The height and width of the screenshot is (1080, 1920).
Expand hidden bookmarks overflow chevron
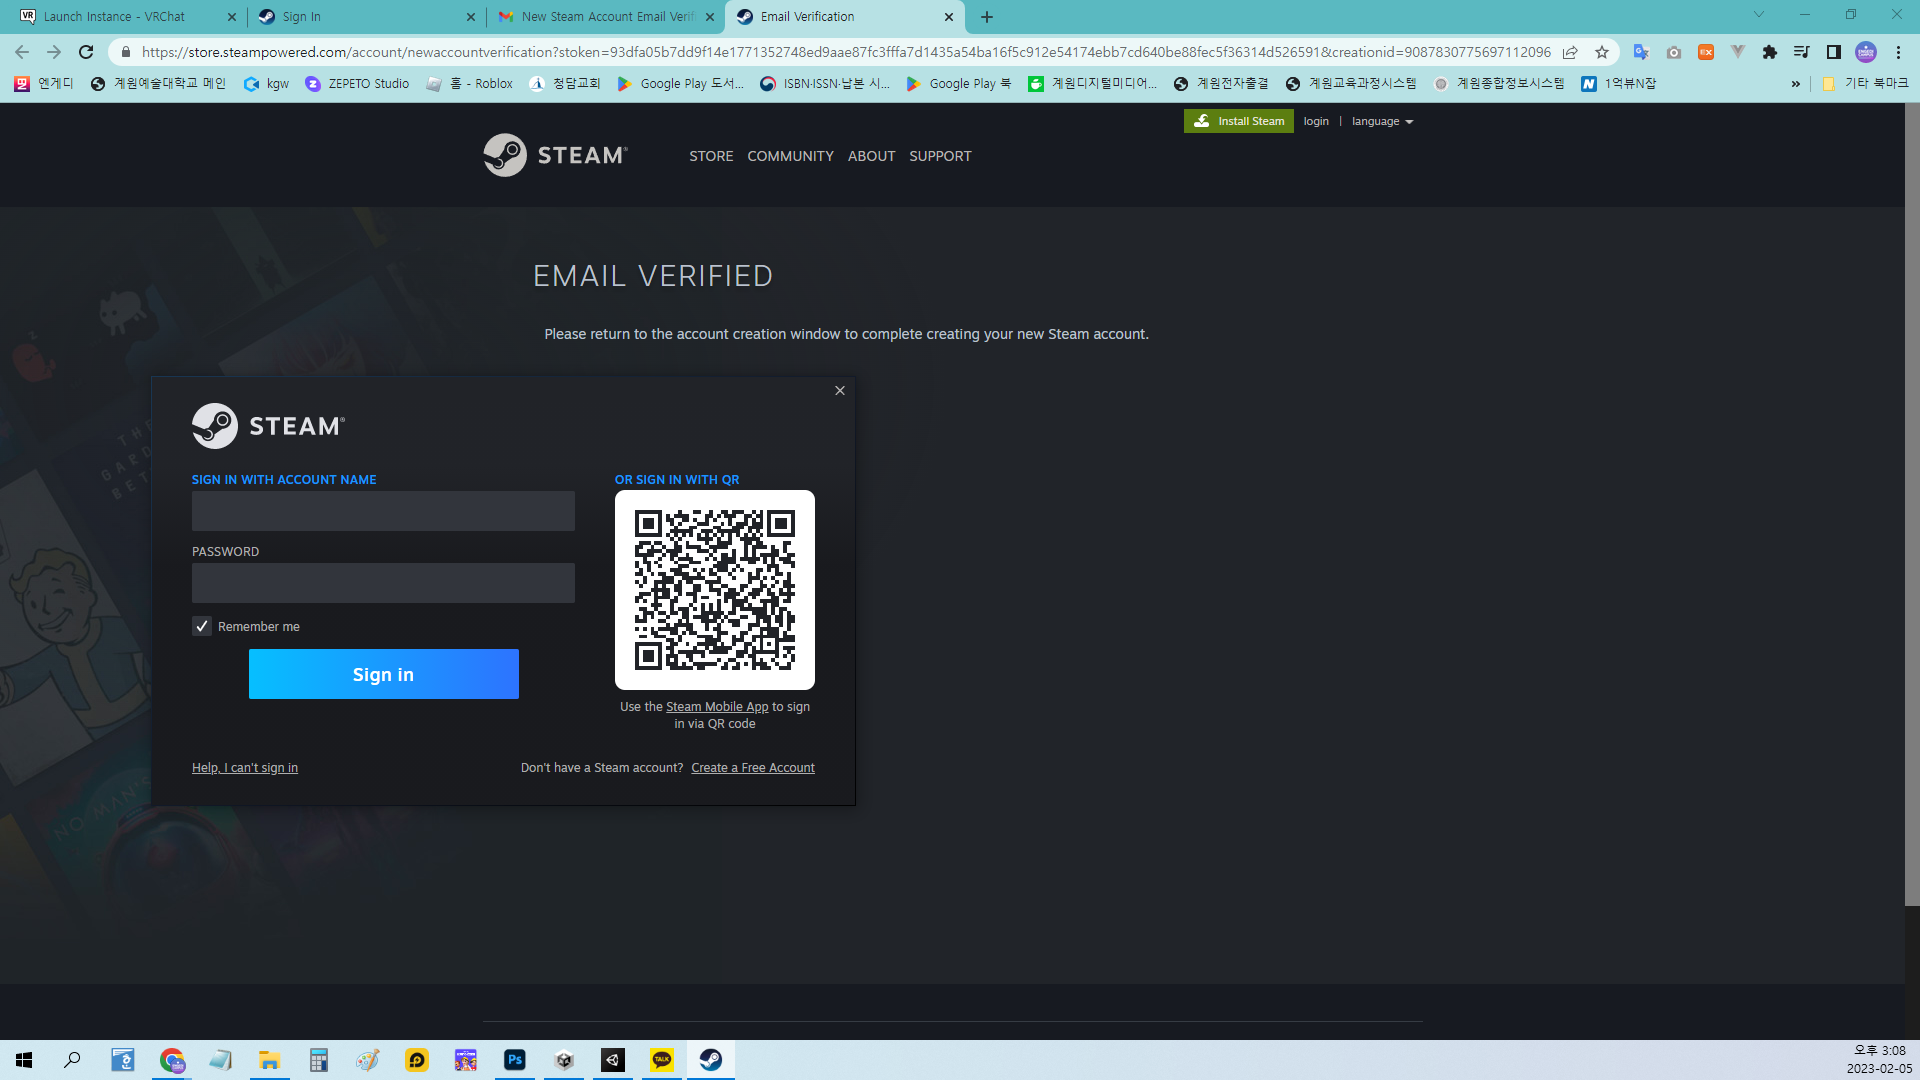[x=1795, y=84]
